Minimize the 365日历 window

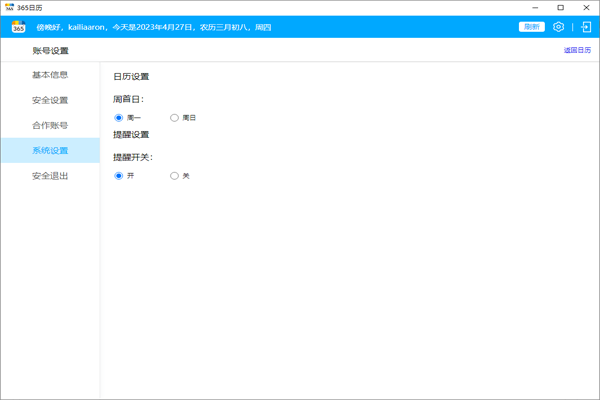click(x=535, y=7)
